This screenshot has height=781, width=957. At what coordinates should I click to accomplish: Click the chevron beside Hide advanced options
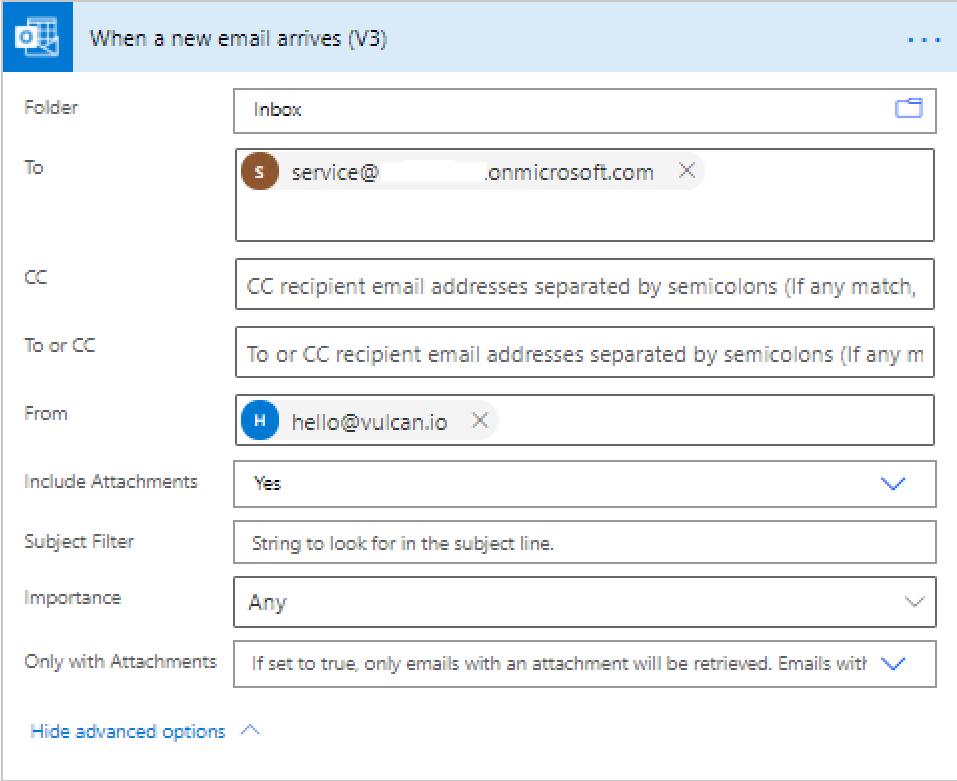click(x=250, y=731)
